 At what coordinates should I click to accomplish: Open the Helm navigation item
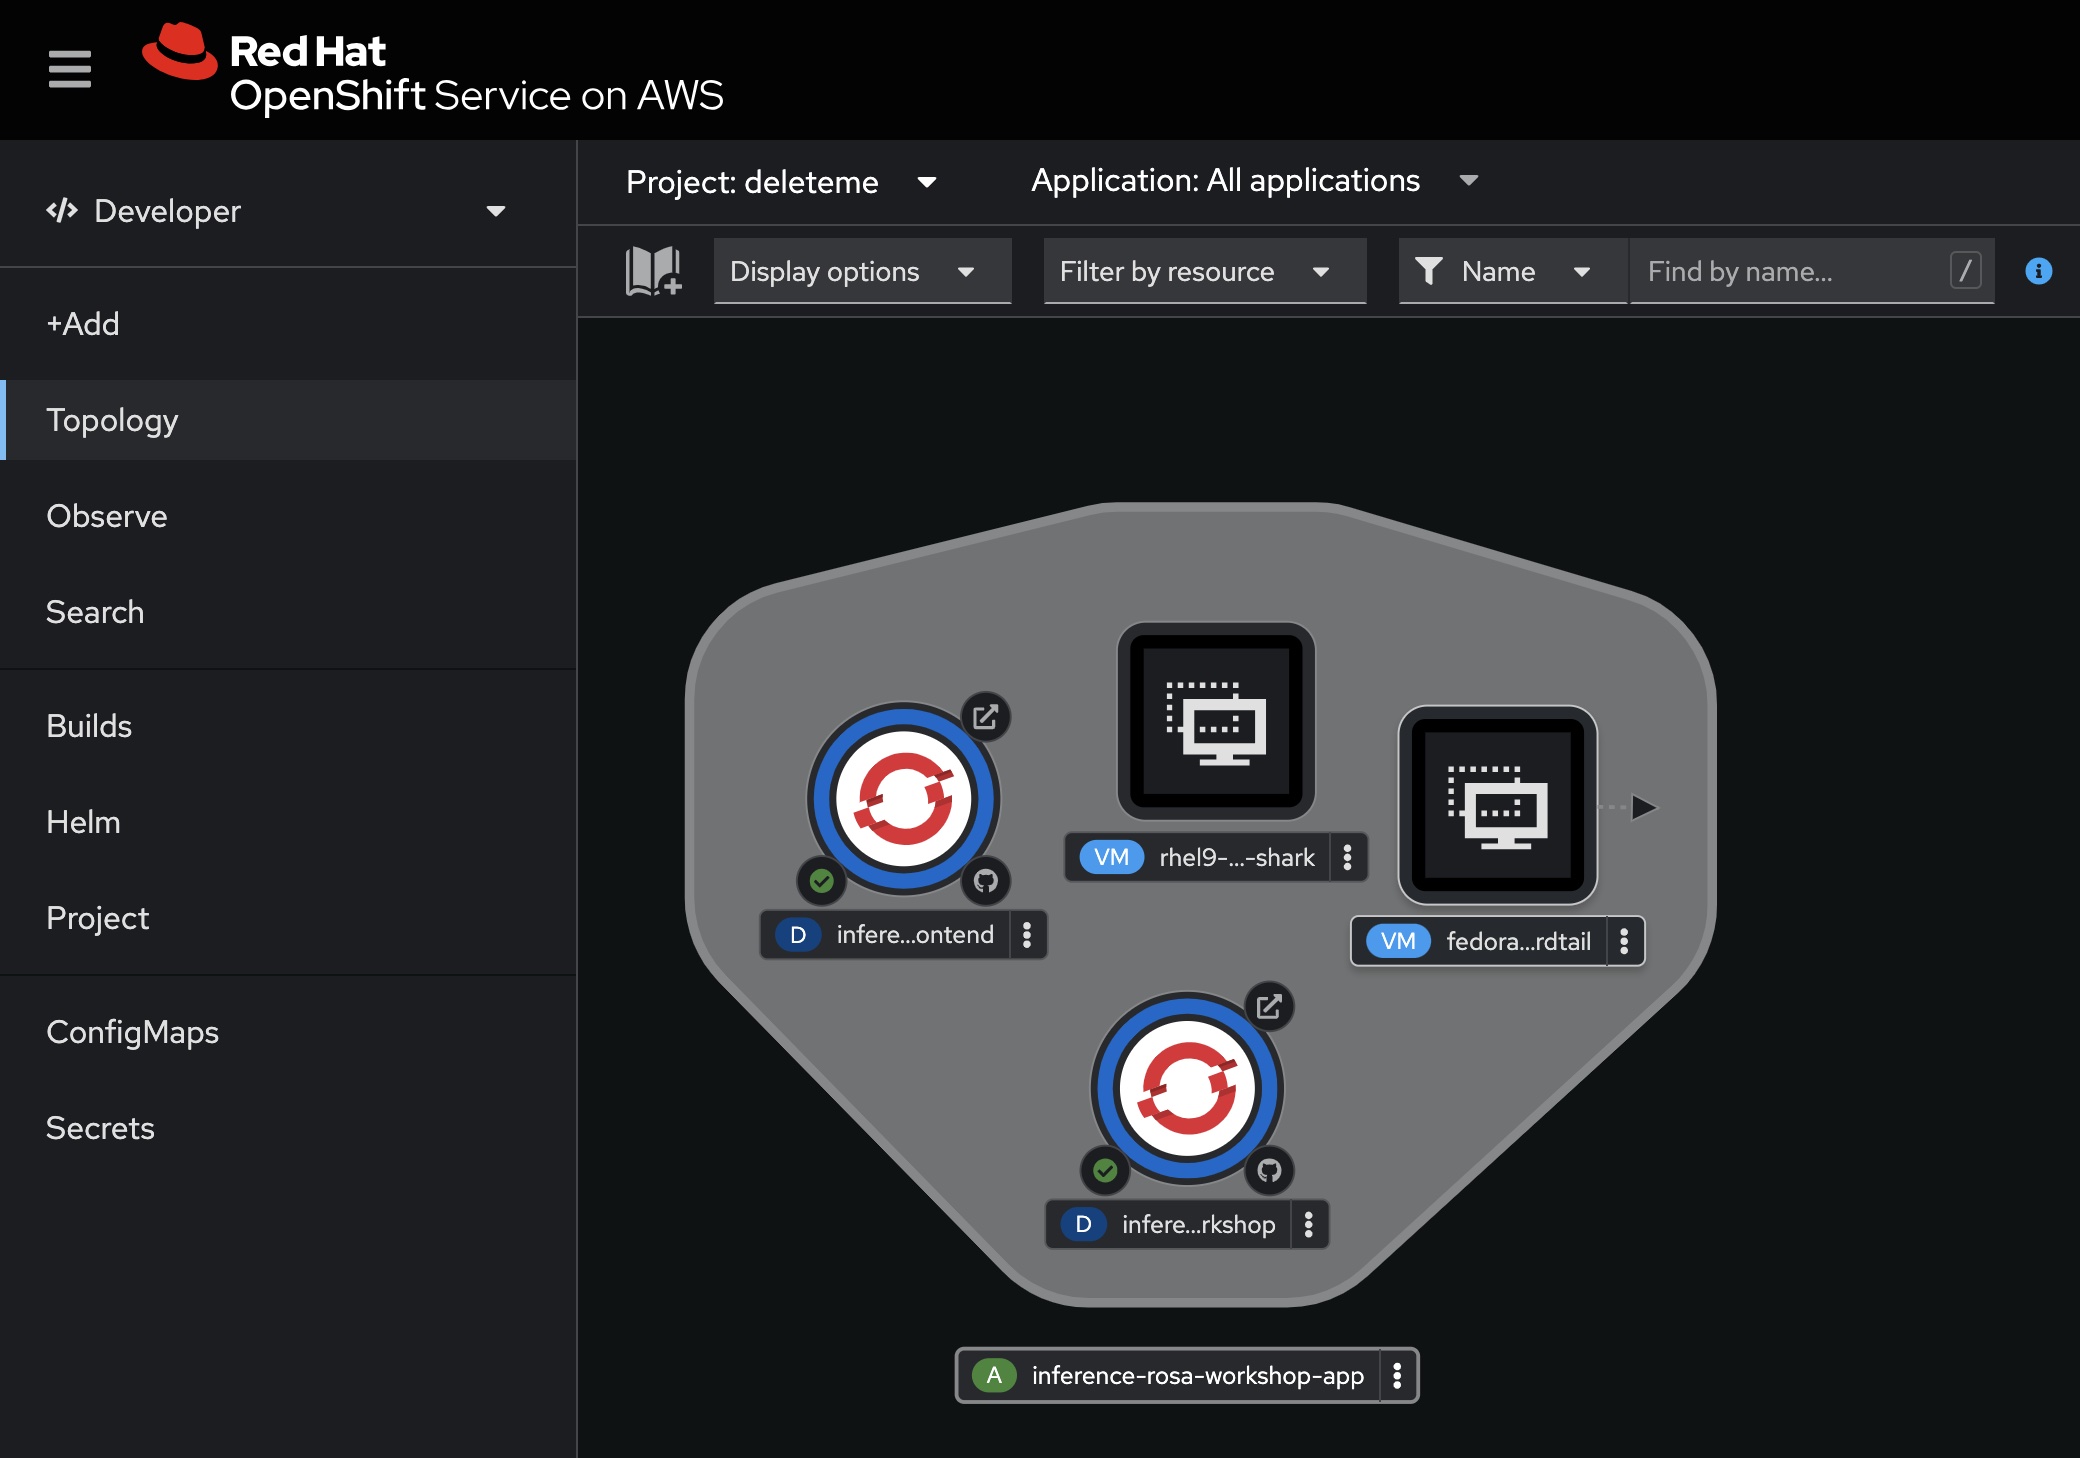pyautogui.click(x=83, y=822)
